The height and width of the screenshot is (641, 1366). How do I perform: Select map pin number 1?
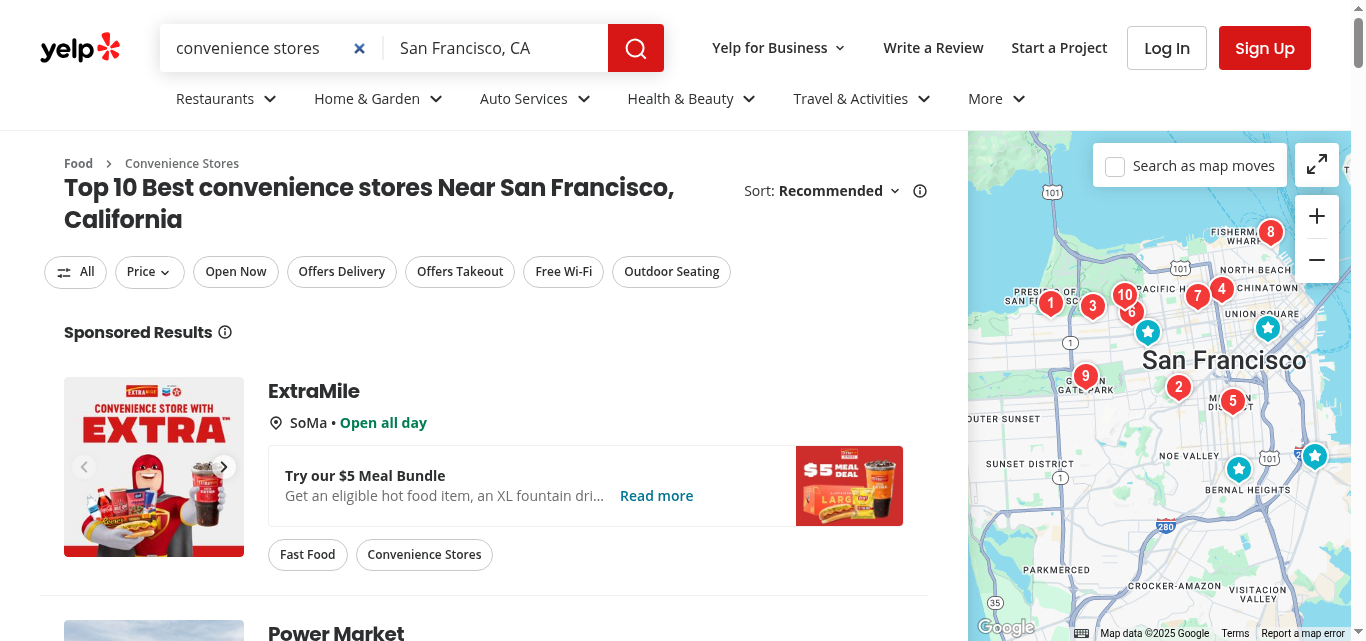(x=1050, y=302)
